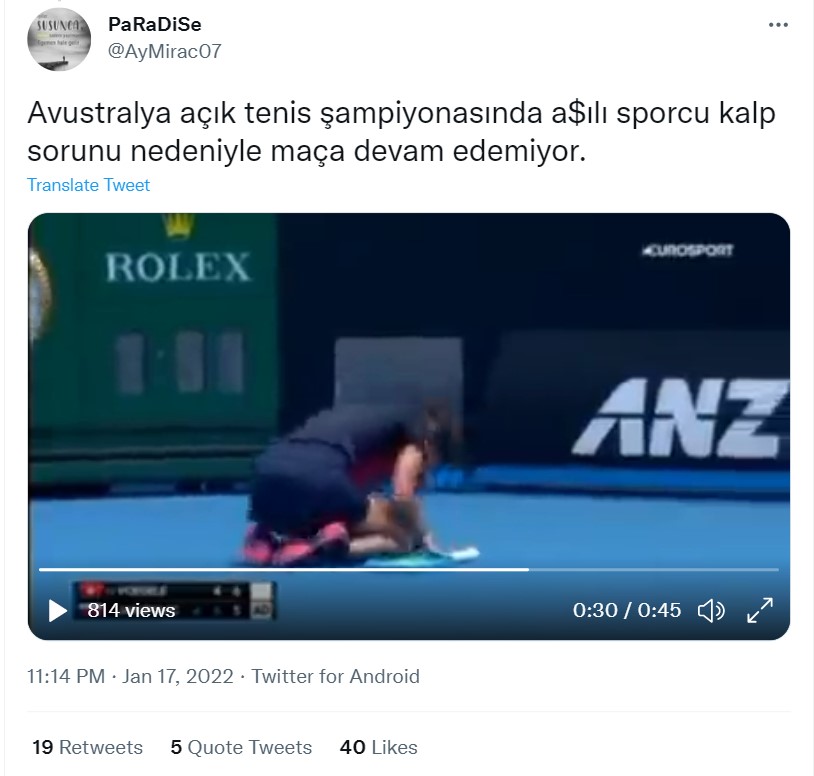Mute the video with the speaker icon

(711, 610)
